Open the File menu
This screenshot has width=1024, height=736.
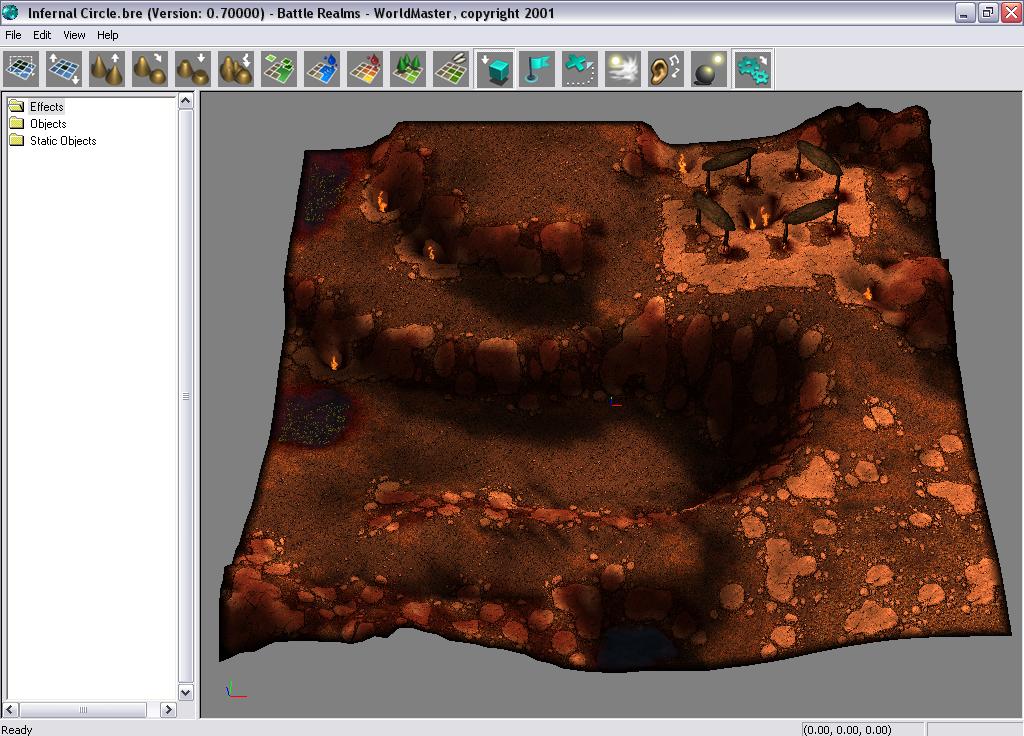tap(13, 35)
